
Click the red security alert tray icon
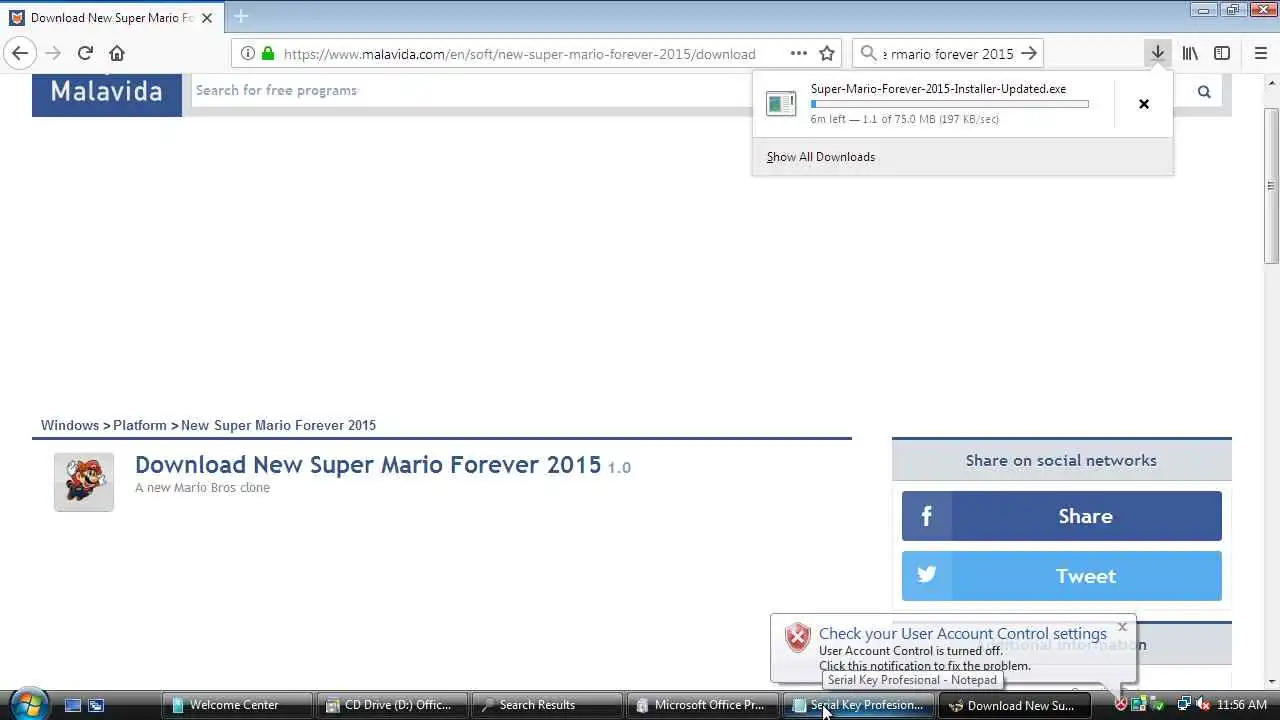point(1121,705)
